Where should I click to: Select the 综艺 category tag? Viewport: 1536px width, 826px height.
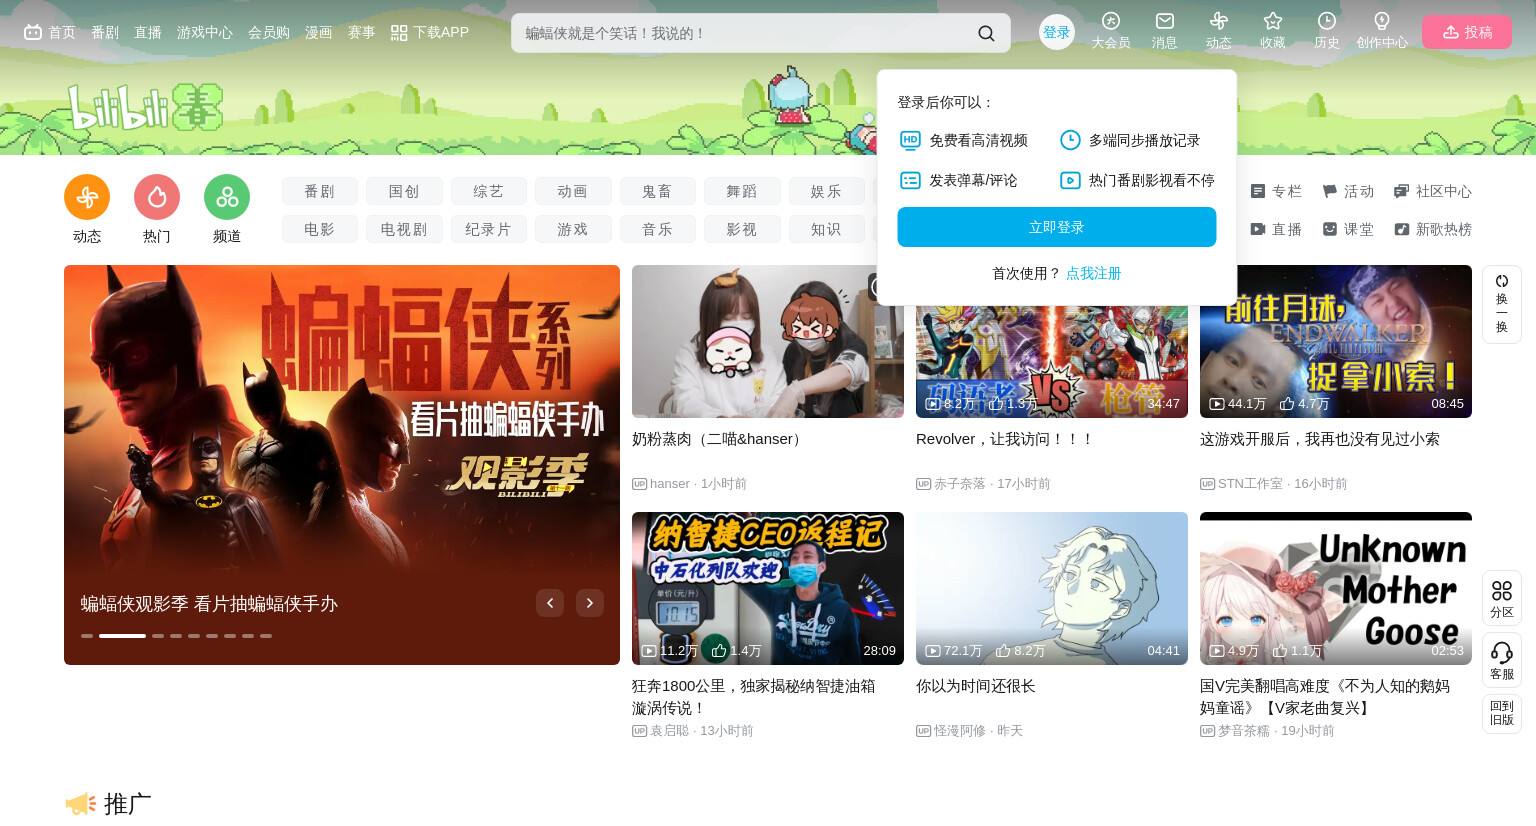pyautogui.click(x=489, y=191)
